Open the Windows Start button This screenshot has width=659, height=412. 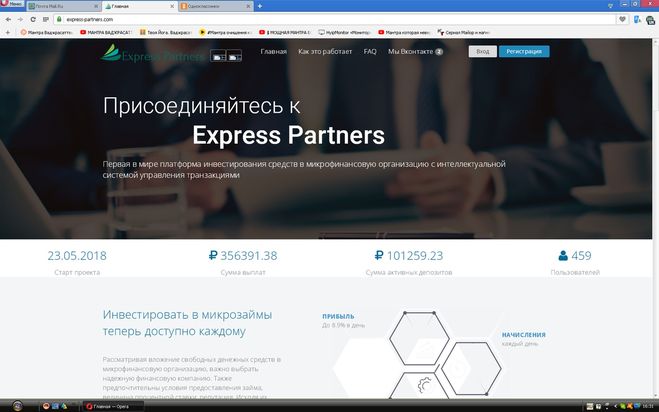click(x=17, y=406)
